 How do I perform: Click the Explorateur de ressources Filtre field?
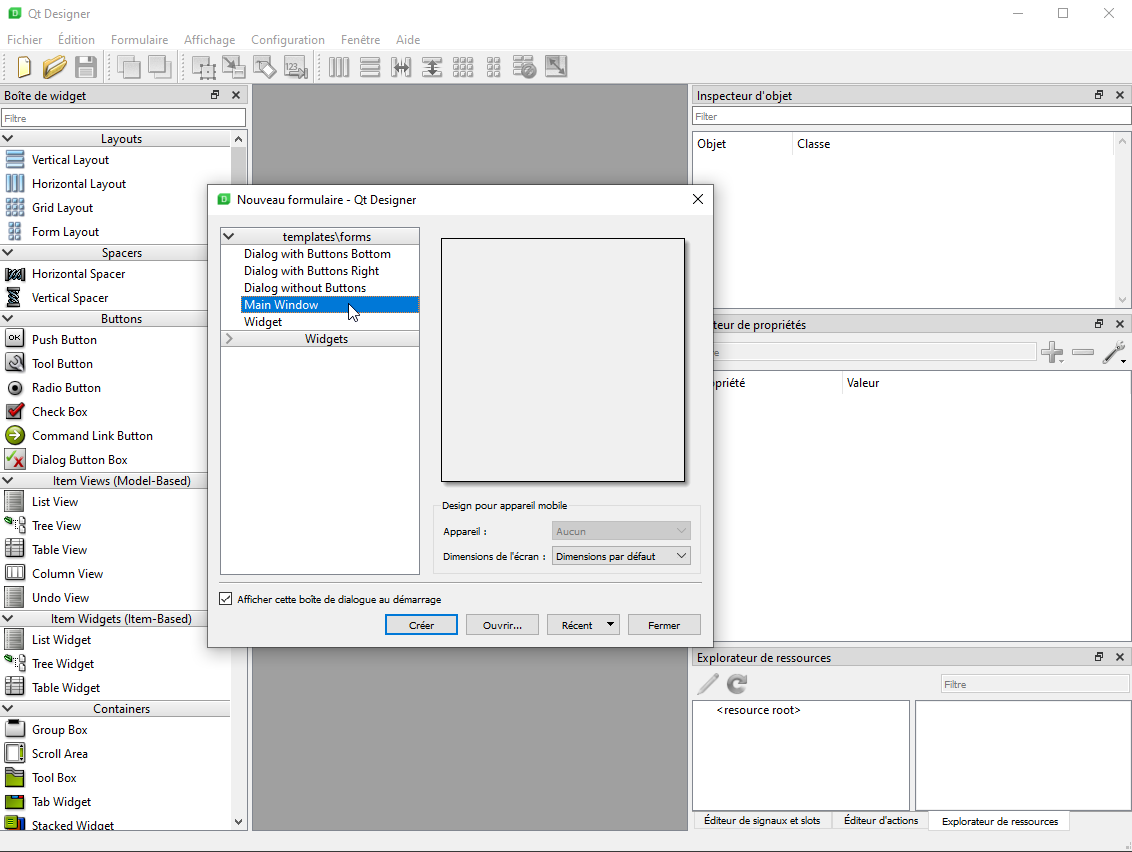click(x=1035, y=684)
